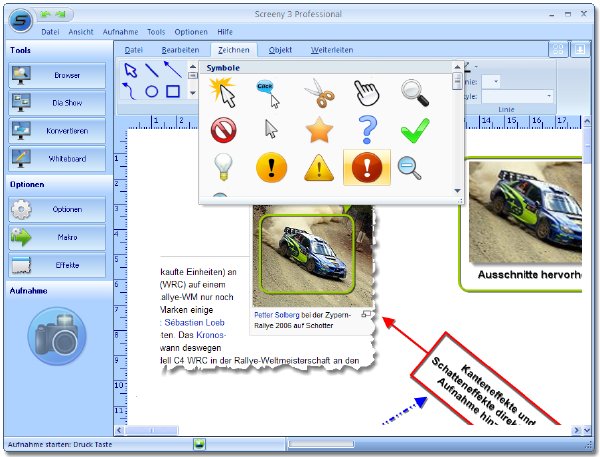Insert the pointing hand symbol
600x457 pixels.
[x=367, y=93]
